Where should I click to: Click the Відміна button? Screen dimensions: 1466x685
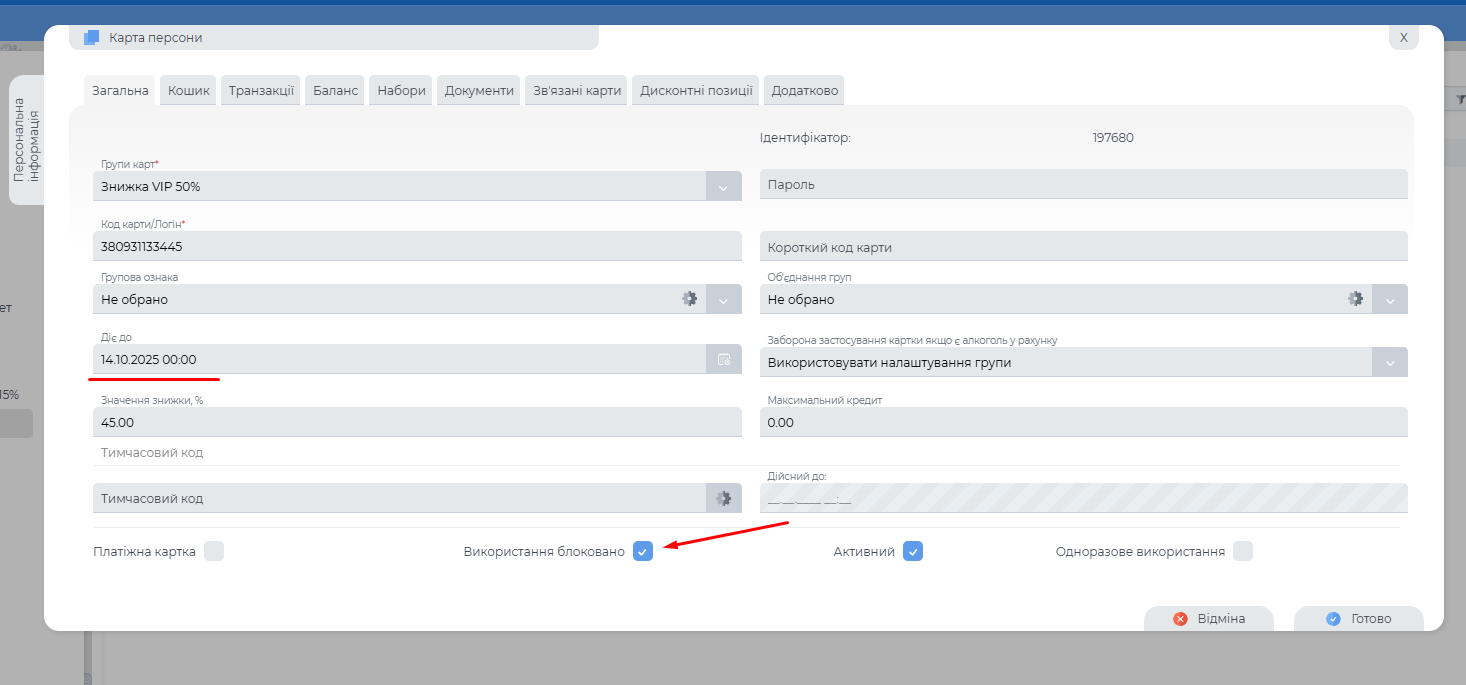[x=1208, y=619]
